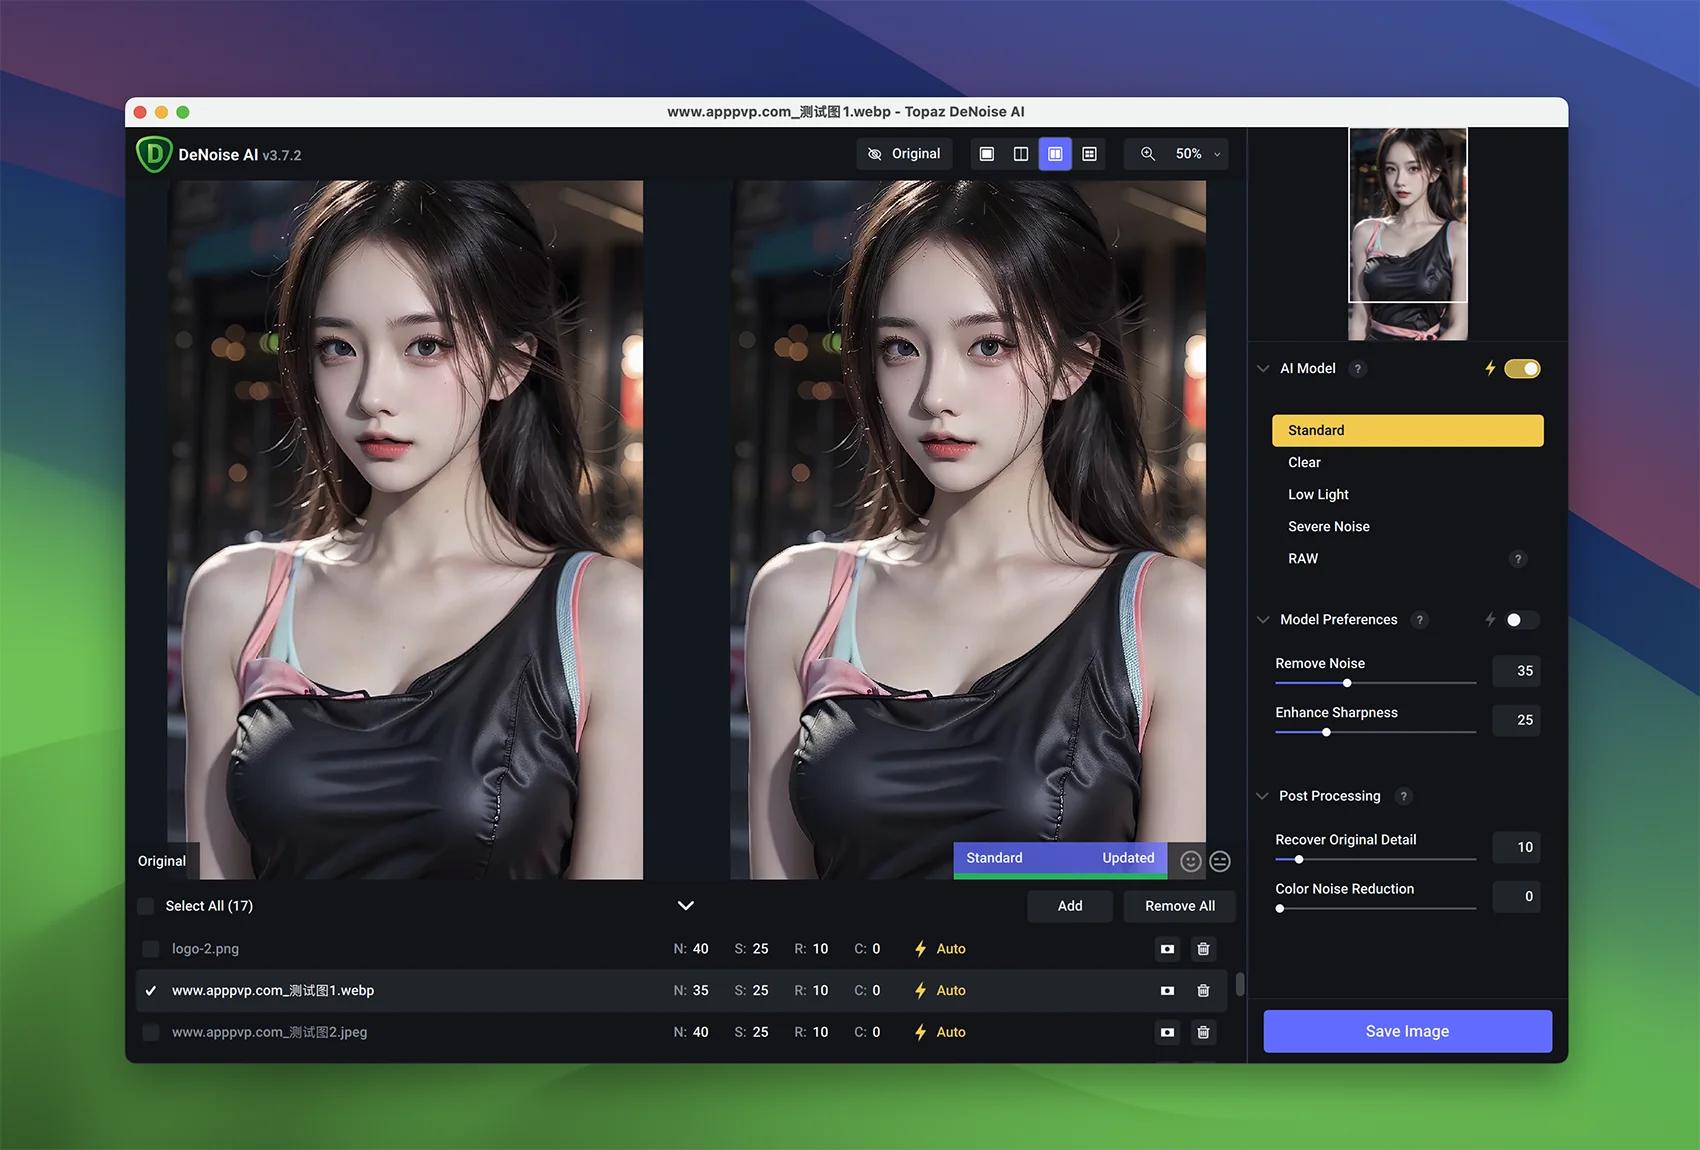Screen dimensions: 1700x1150
Task: Click the Color Noise Reduction value field
Action: pyautogui.click(x=1516, y=896)
